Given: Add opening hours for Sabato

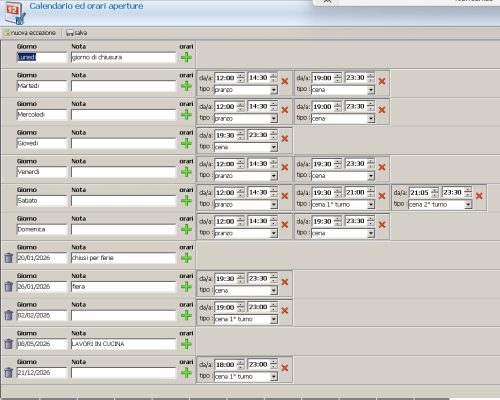Looking at the screenshot, I should click(x=186, y=201).
